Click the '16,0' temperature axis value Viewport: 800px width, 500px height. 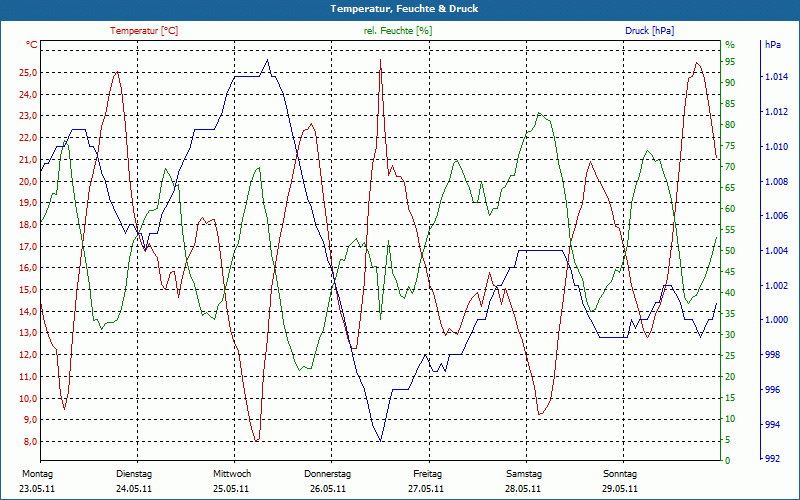(x=28, y=268)
